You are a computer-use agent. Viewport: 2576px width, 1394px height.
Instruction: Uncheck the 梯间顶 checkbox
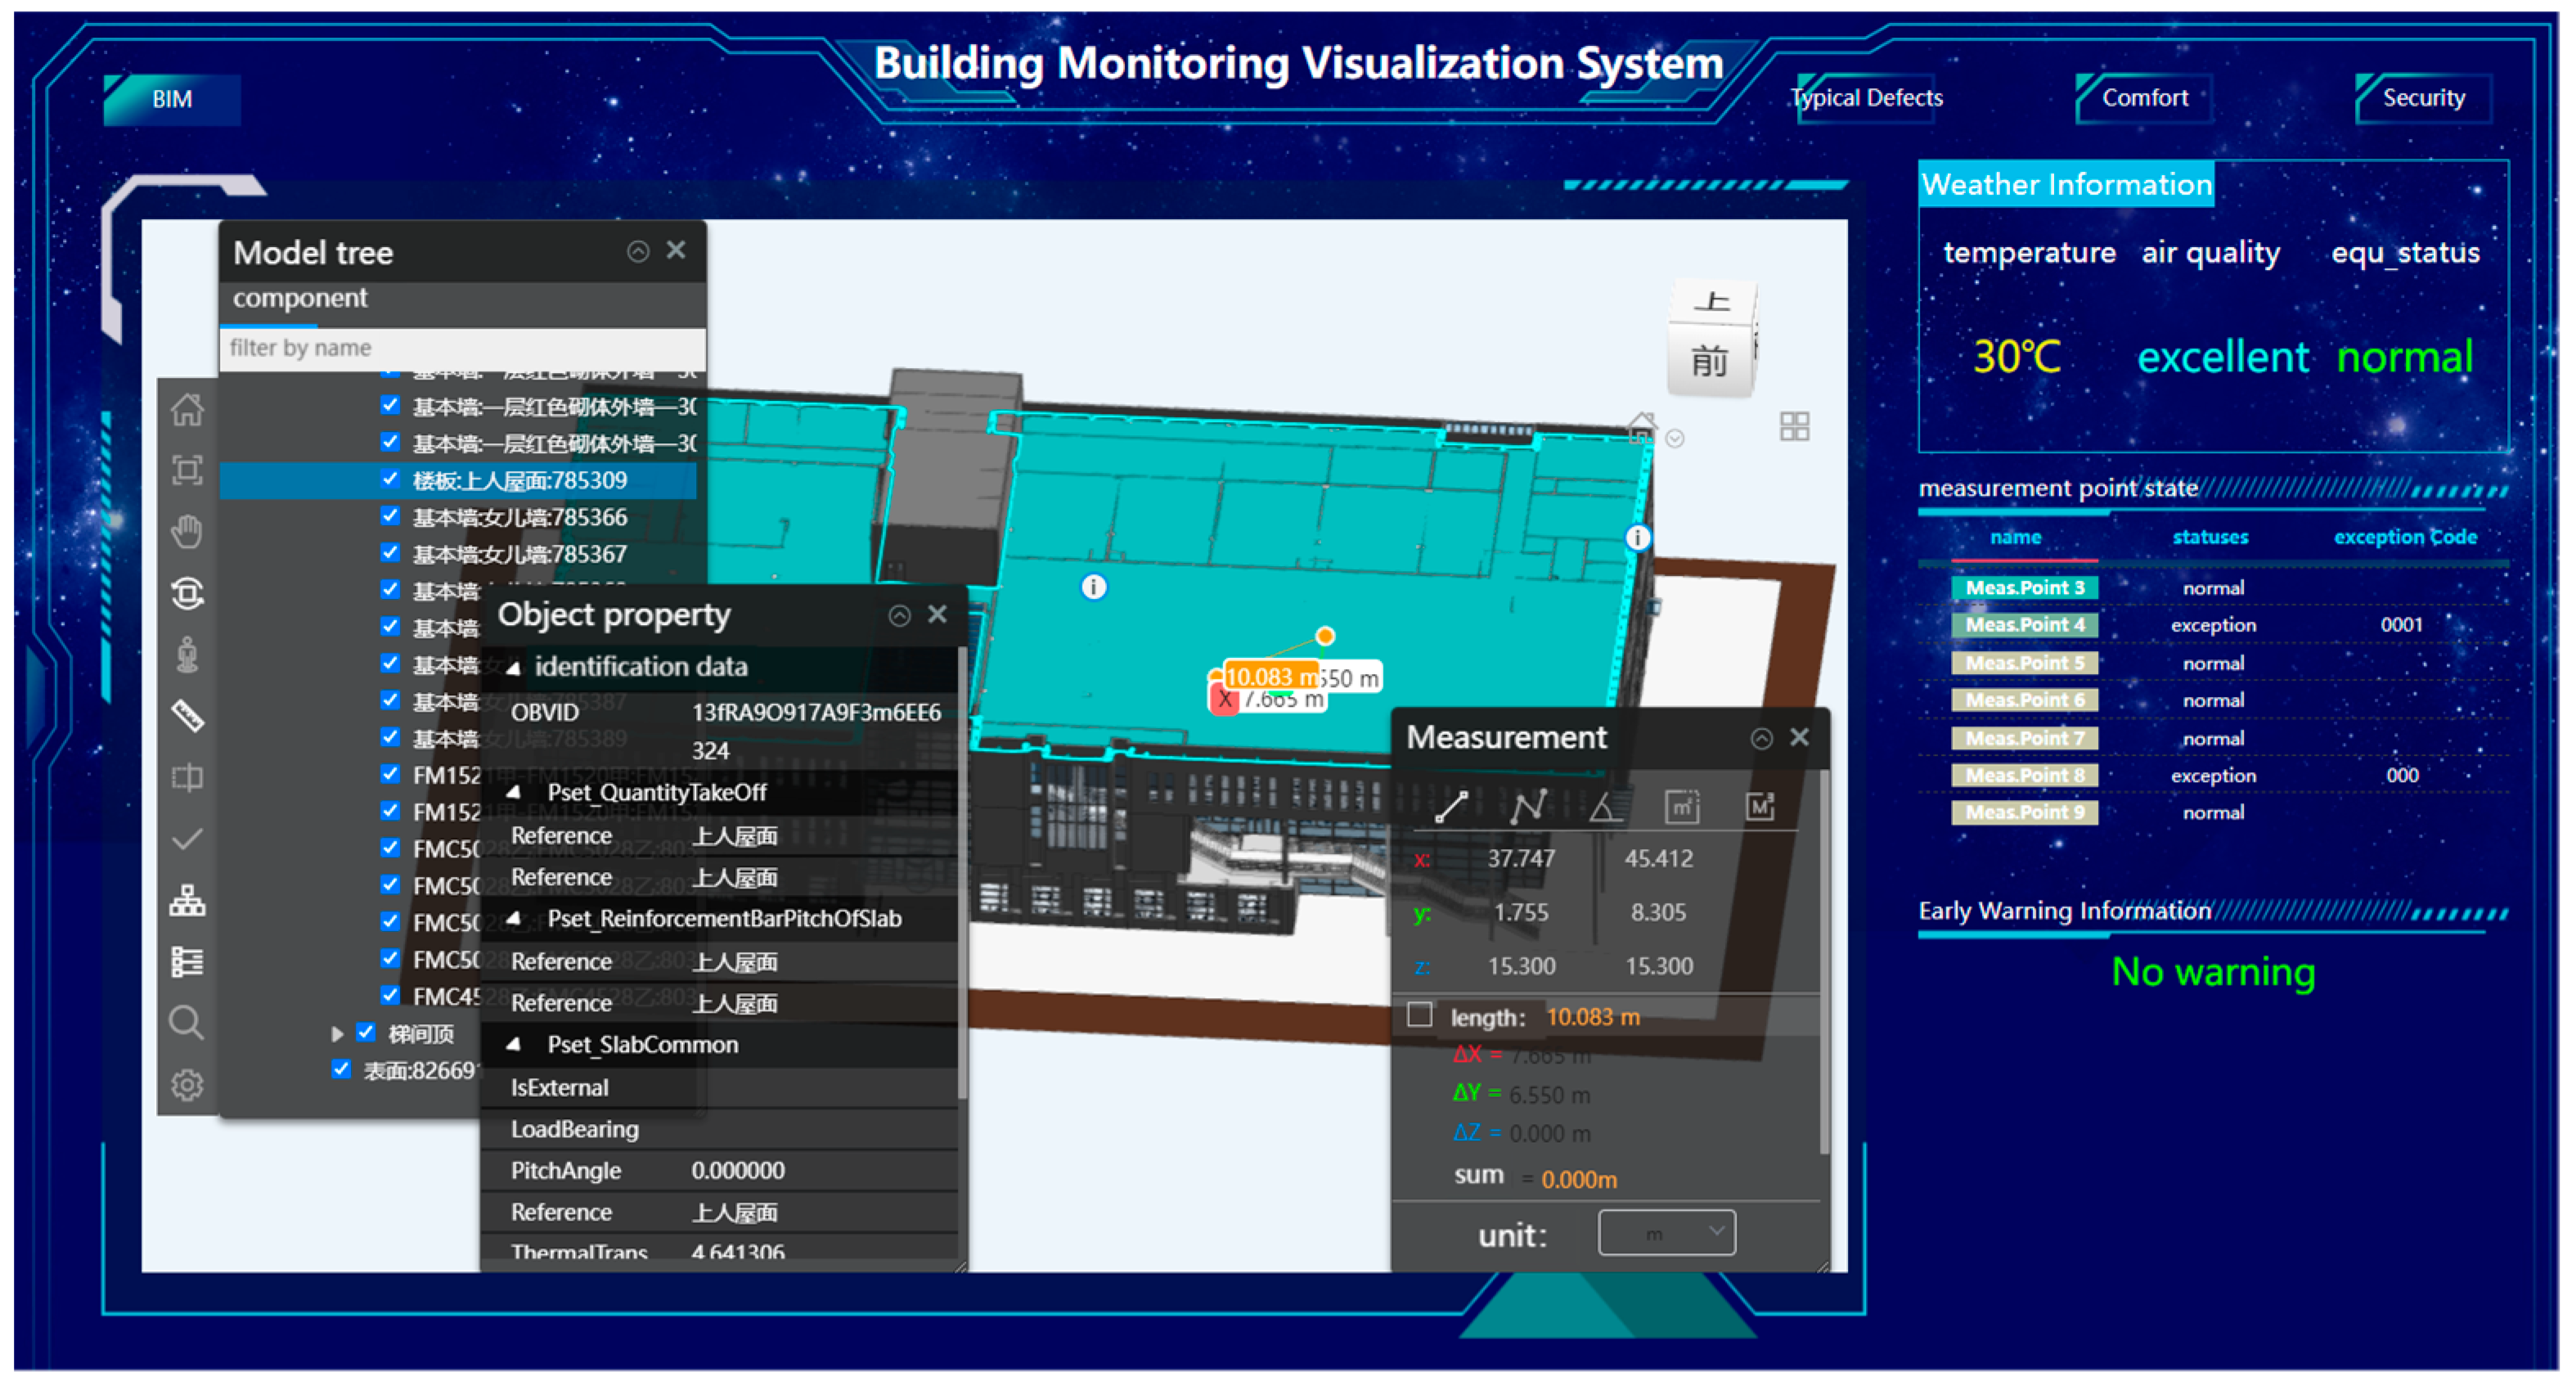(366, 1033)
